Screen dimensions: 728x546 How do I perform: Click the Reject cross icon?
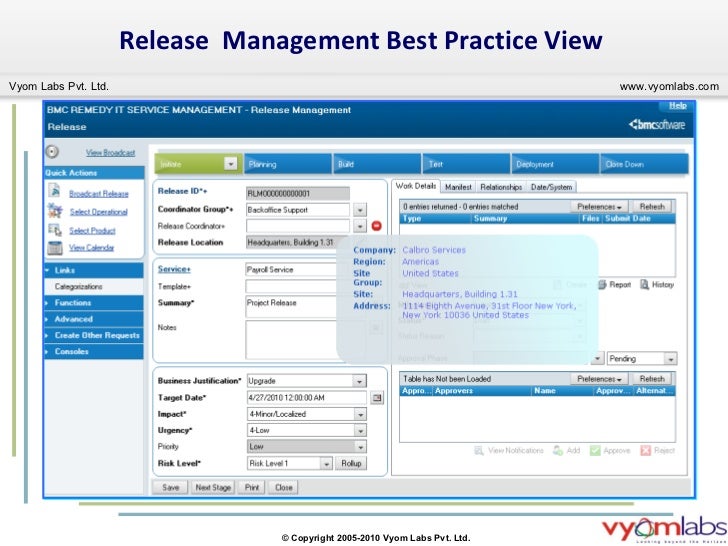click(x=645, y=450)
